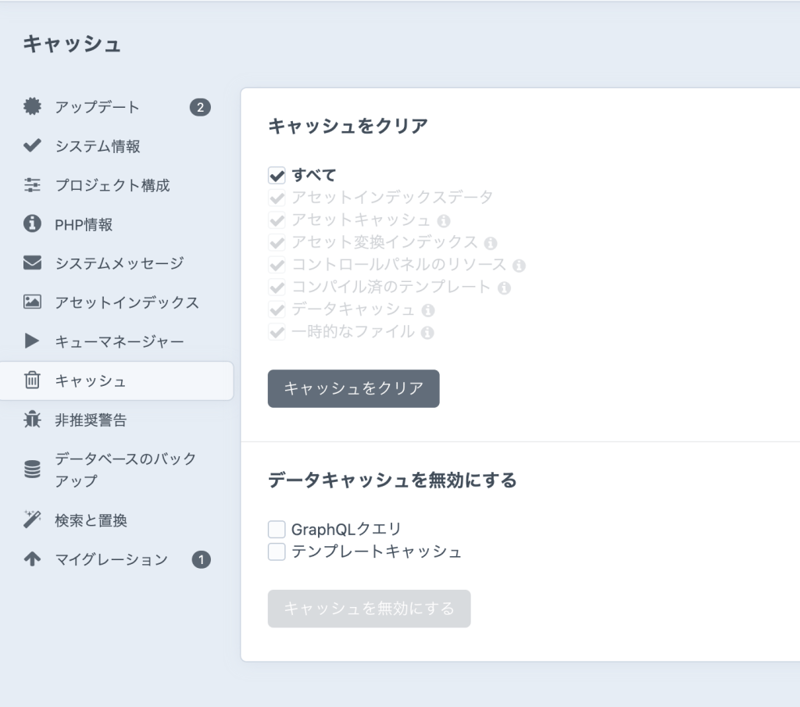800x707 pixels.
Task: Click the play icon for キューマネージャー
Action: [32, 341]
